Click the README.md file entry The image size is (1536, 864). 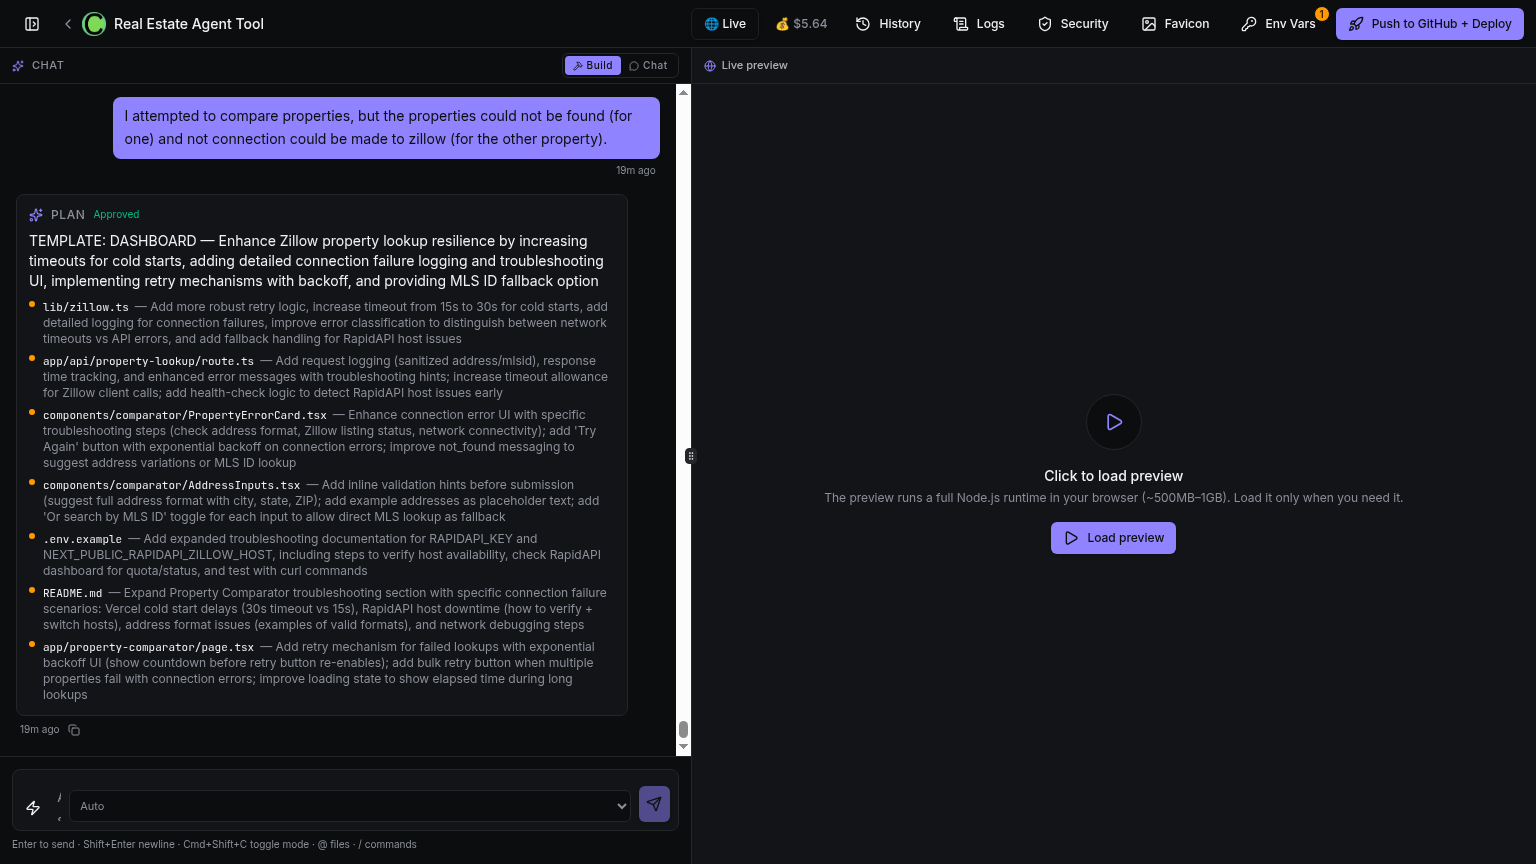[x=72, y=593]
